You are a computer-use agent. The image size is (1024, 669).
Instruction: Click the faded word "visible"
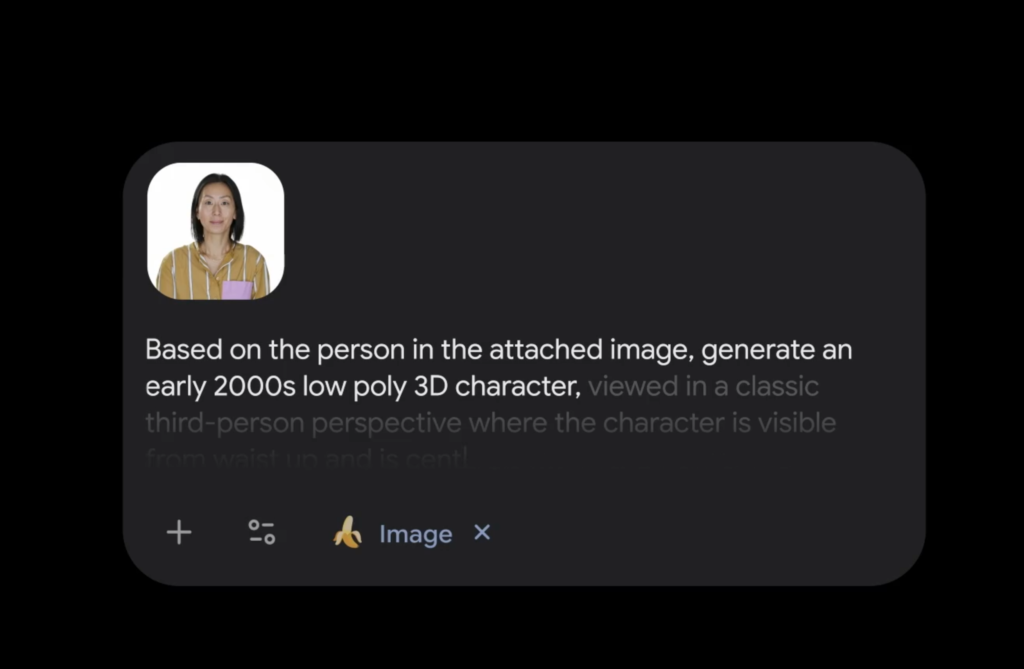tap(796, 423)
